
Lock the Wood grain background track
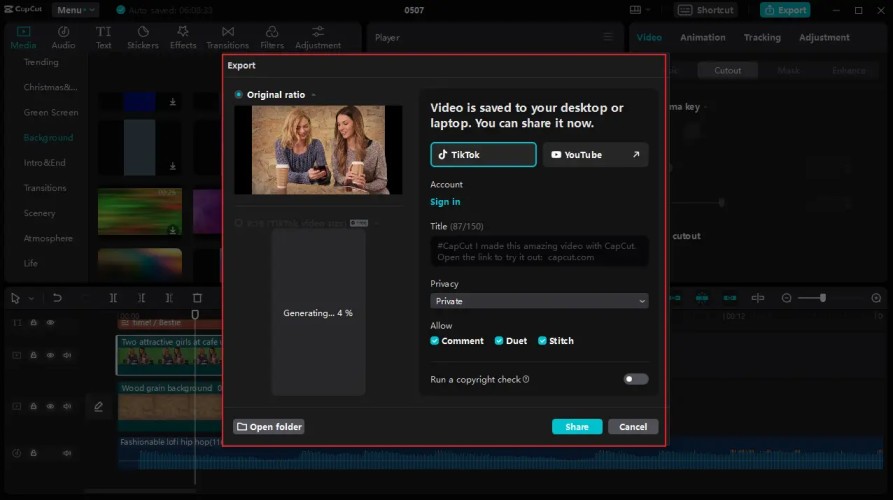(34, 406)
